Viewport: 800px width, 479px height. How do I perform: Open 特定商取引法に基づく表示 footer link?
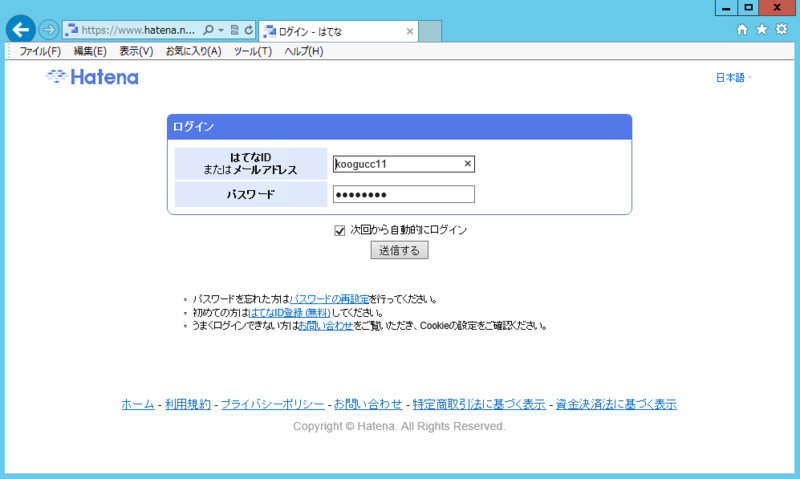479,404
